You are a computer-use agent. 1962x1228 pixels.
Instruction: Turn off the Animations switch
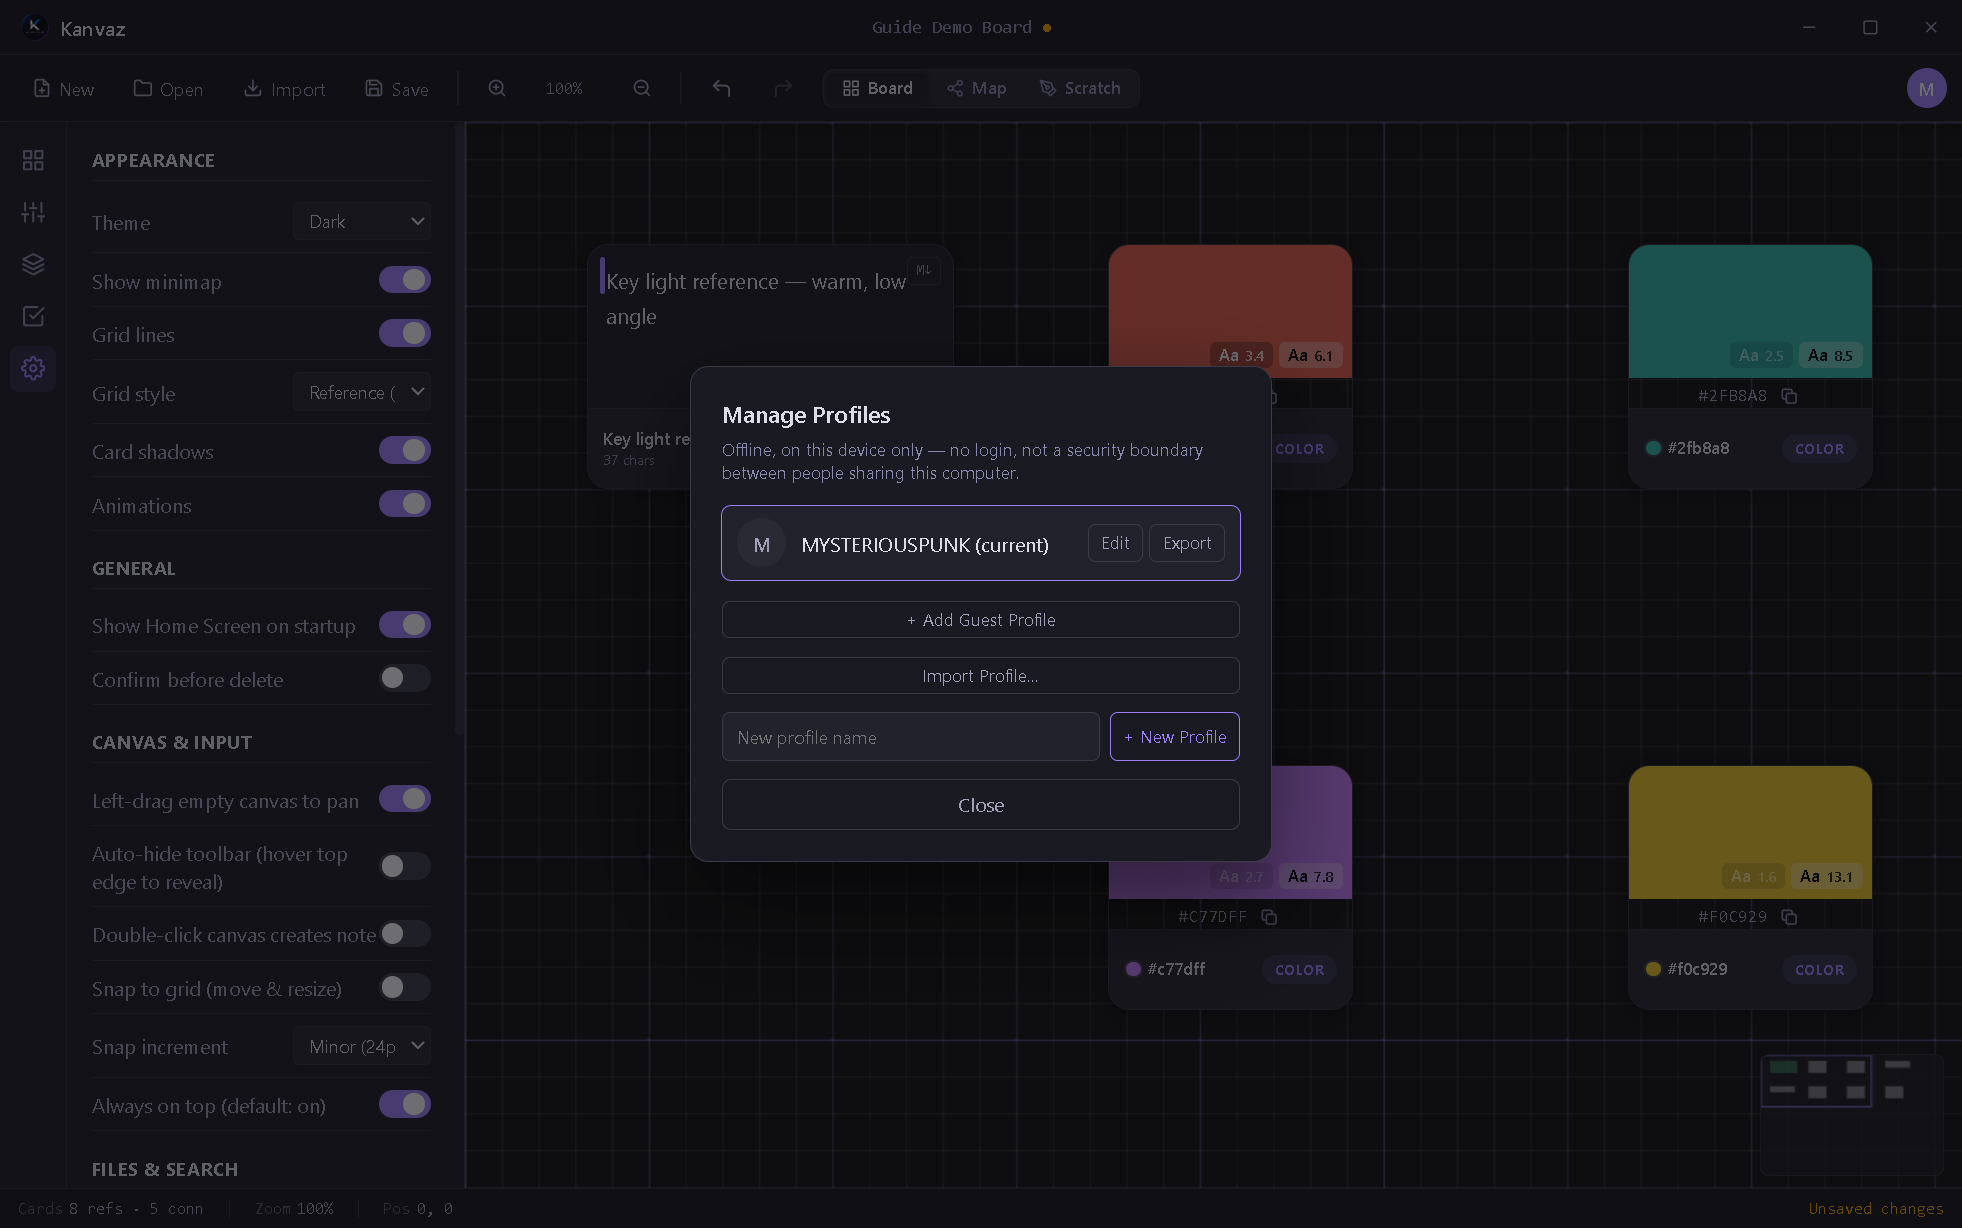[x=405, y=504]
